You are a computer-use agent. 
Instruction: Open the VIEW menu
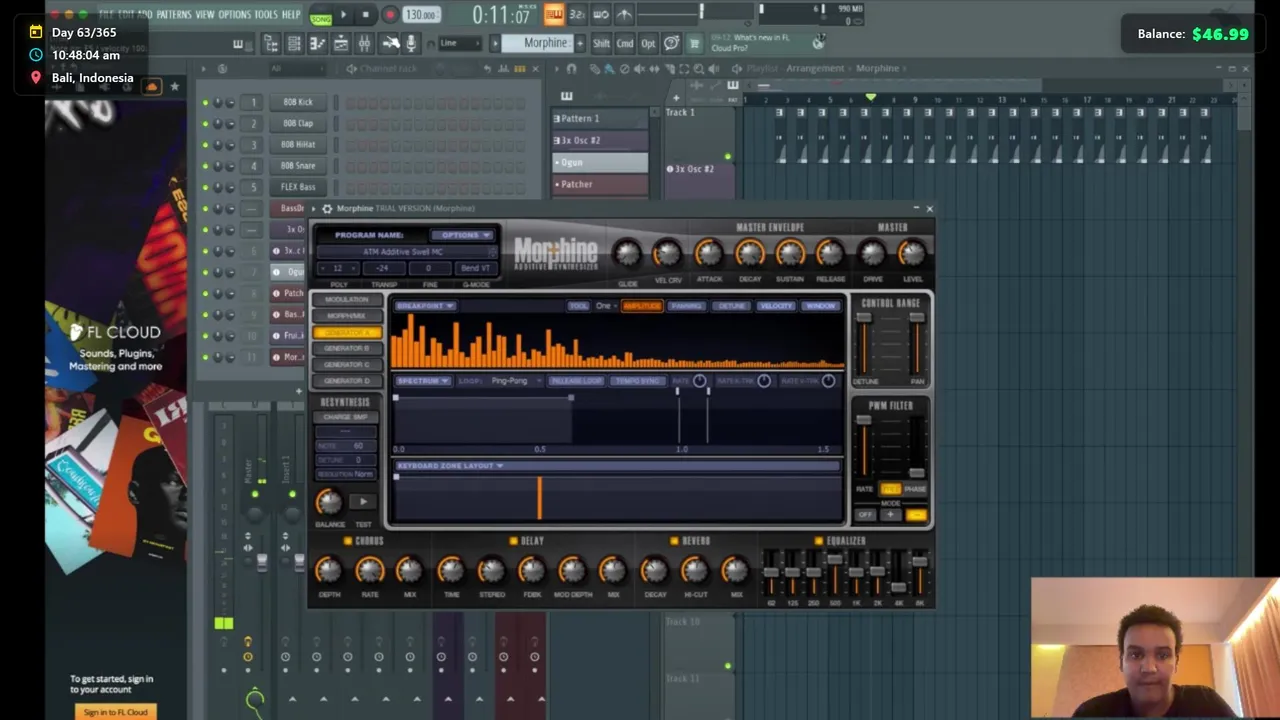point(205,15)
